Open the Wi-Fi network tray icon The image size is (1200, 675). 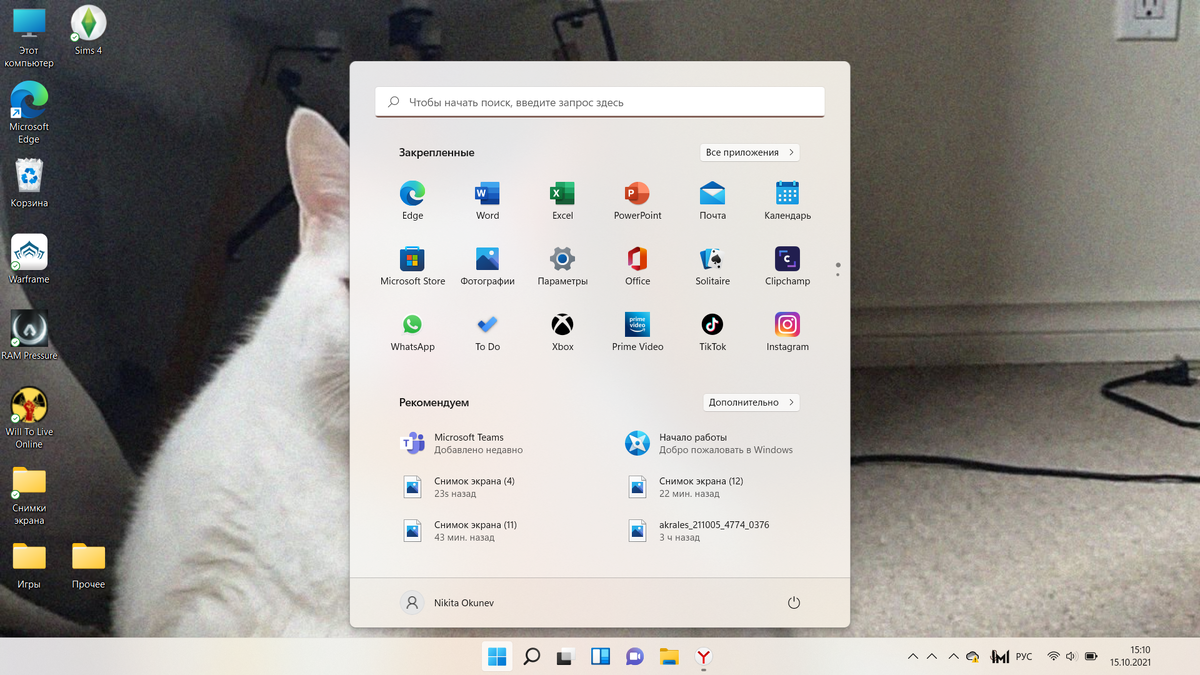point(1053,657)
